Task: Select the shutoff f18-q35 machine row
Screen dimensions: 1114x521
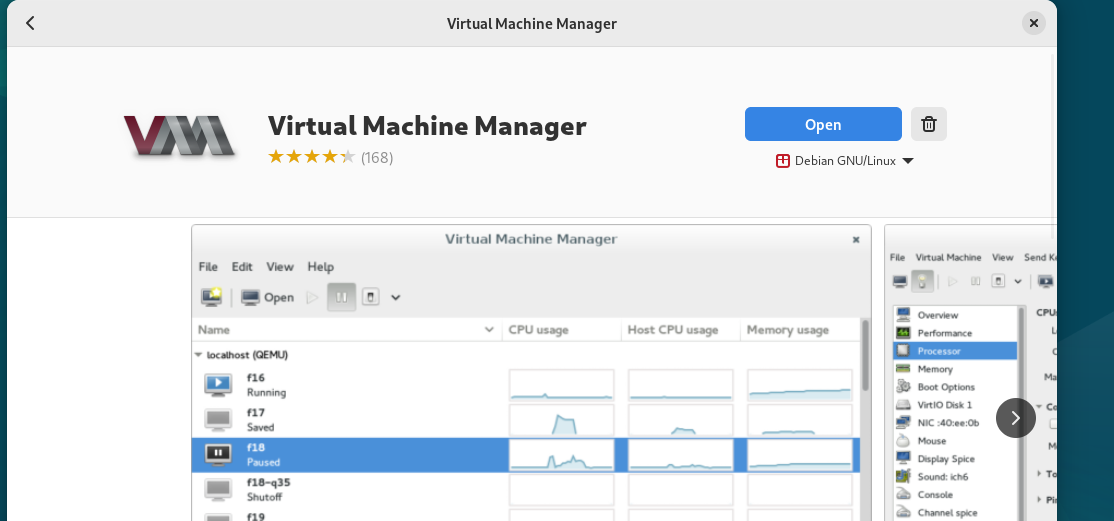Action: point(526,490)
